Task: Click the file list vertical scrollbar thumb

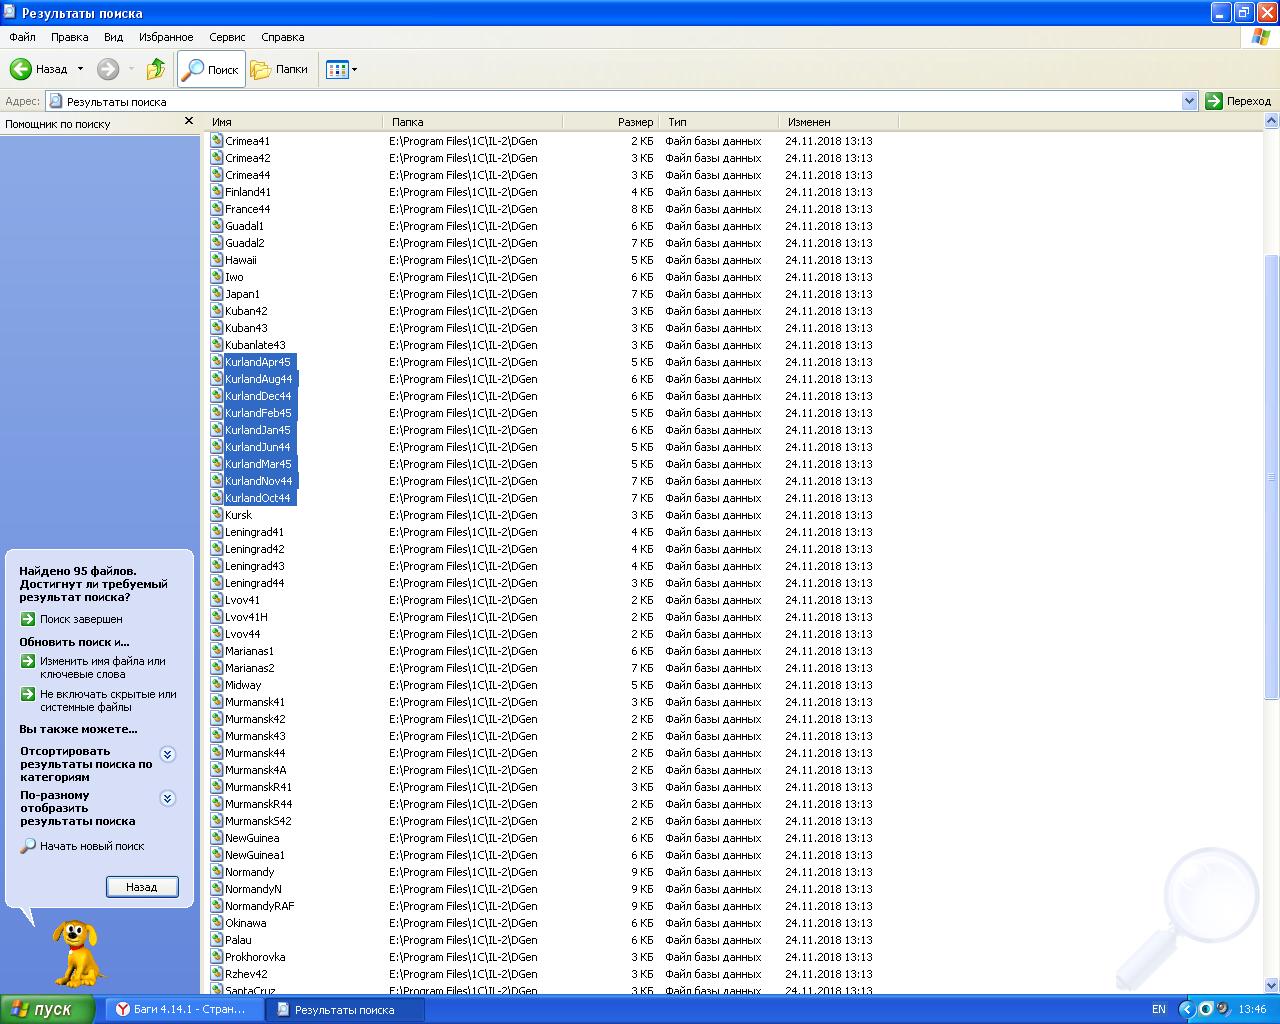Action: pos(1272,476)
